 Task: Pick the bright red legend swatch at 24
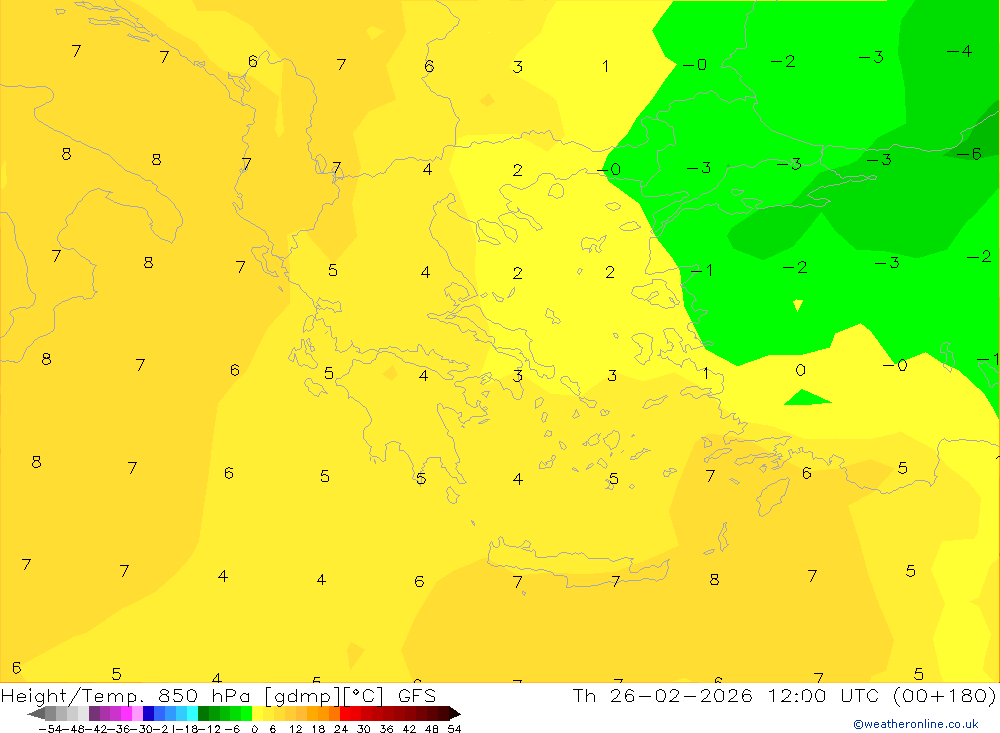click(x=345, y=713)
